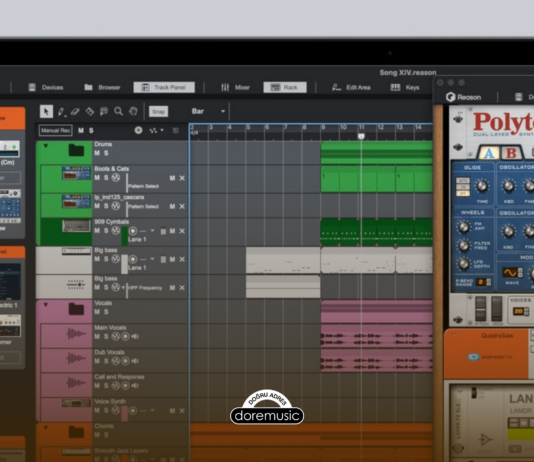
Task: Show the Mixer view
Action: pos(235,87)
